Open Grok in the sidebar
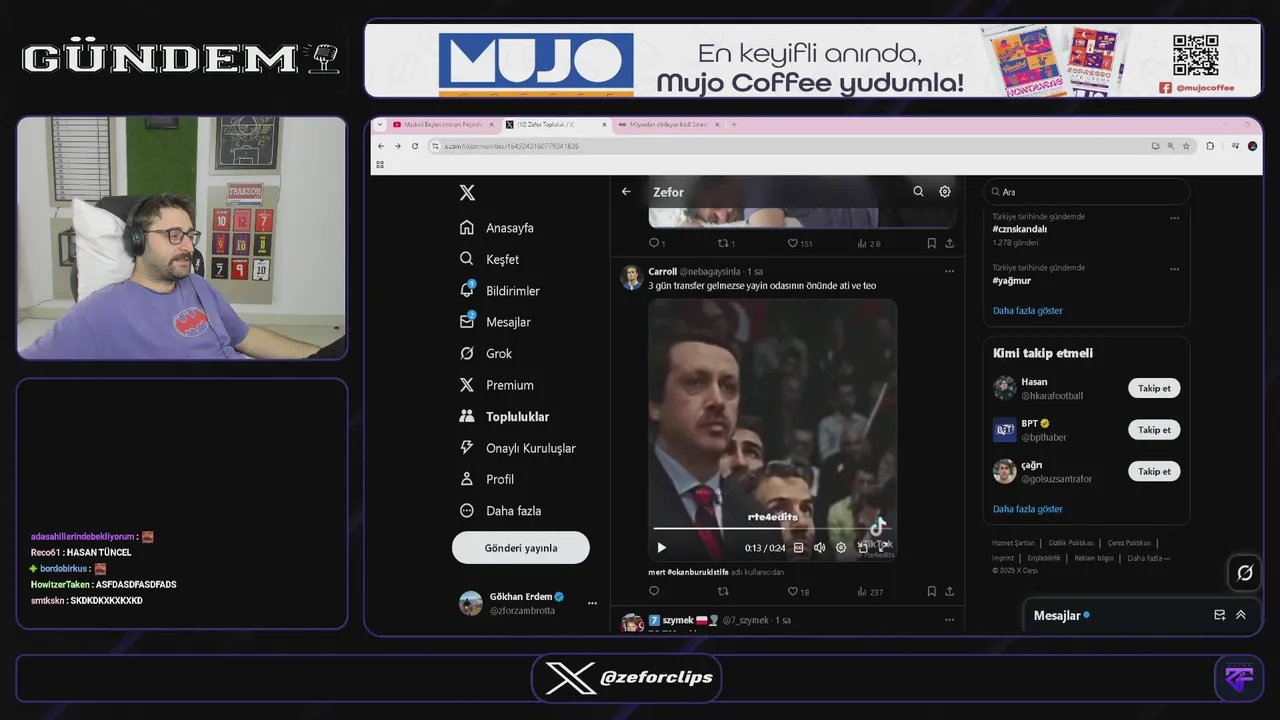1280x720 pixels. [486, 353]
